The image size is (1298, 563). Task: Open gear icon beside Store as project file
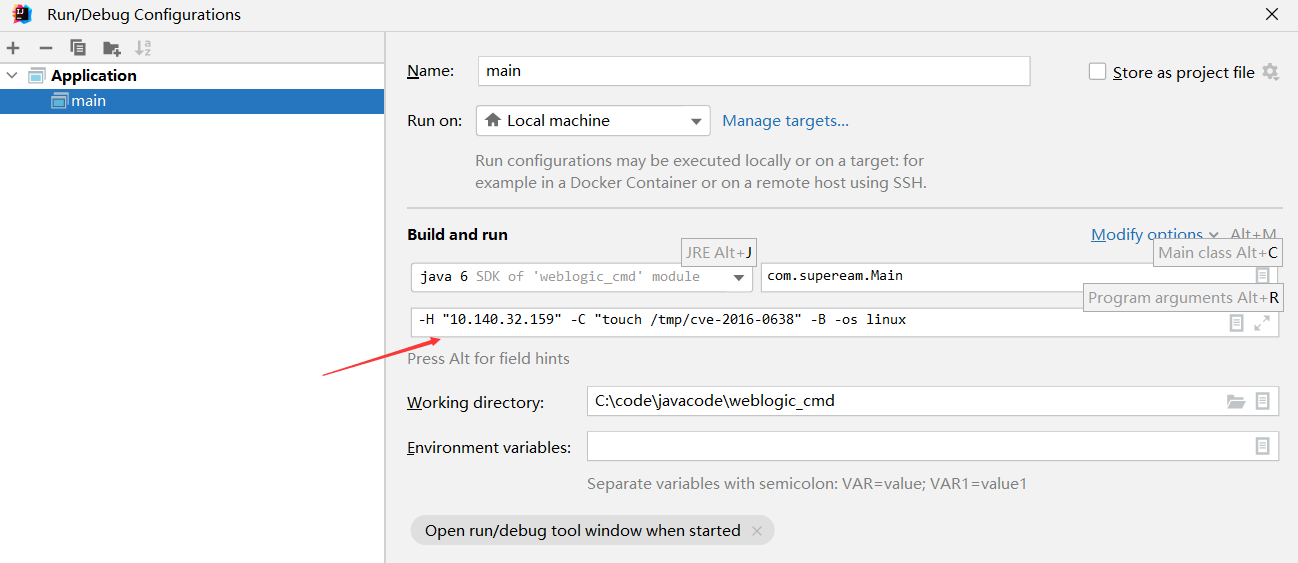(x=1270, y=72)
